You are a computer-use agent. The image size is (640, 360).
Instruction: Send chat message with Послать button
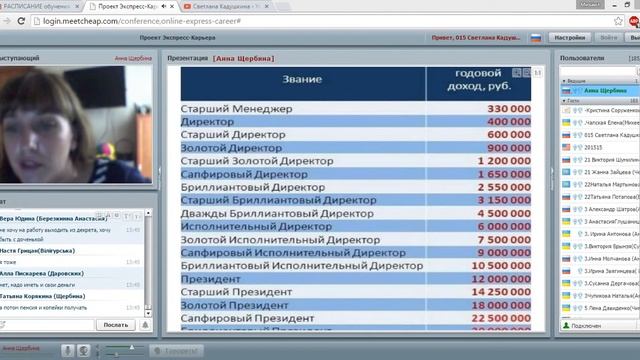pos(116,325)
